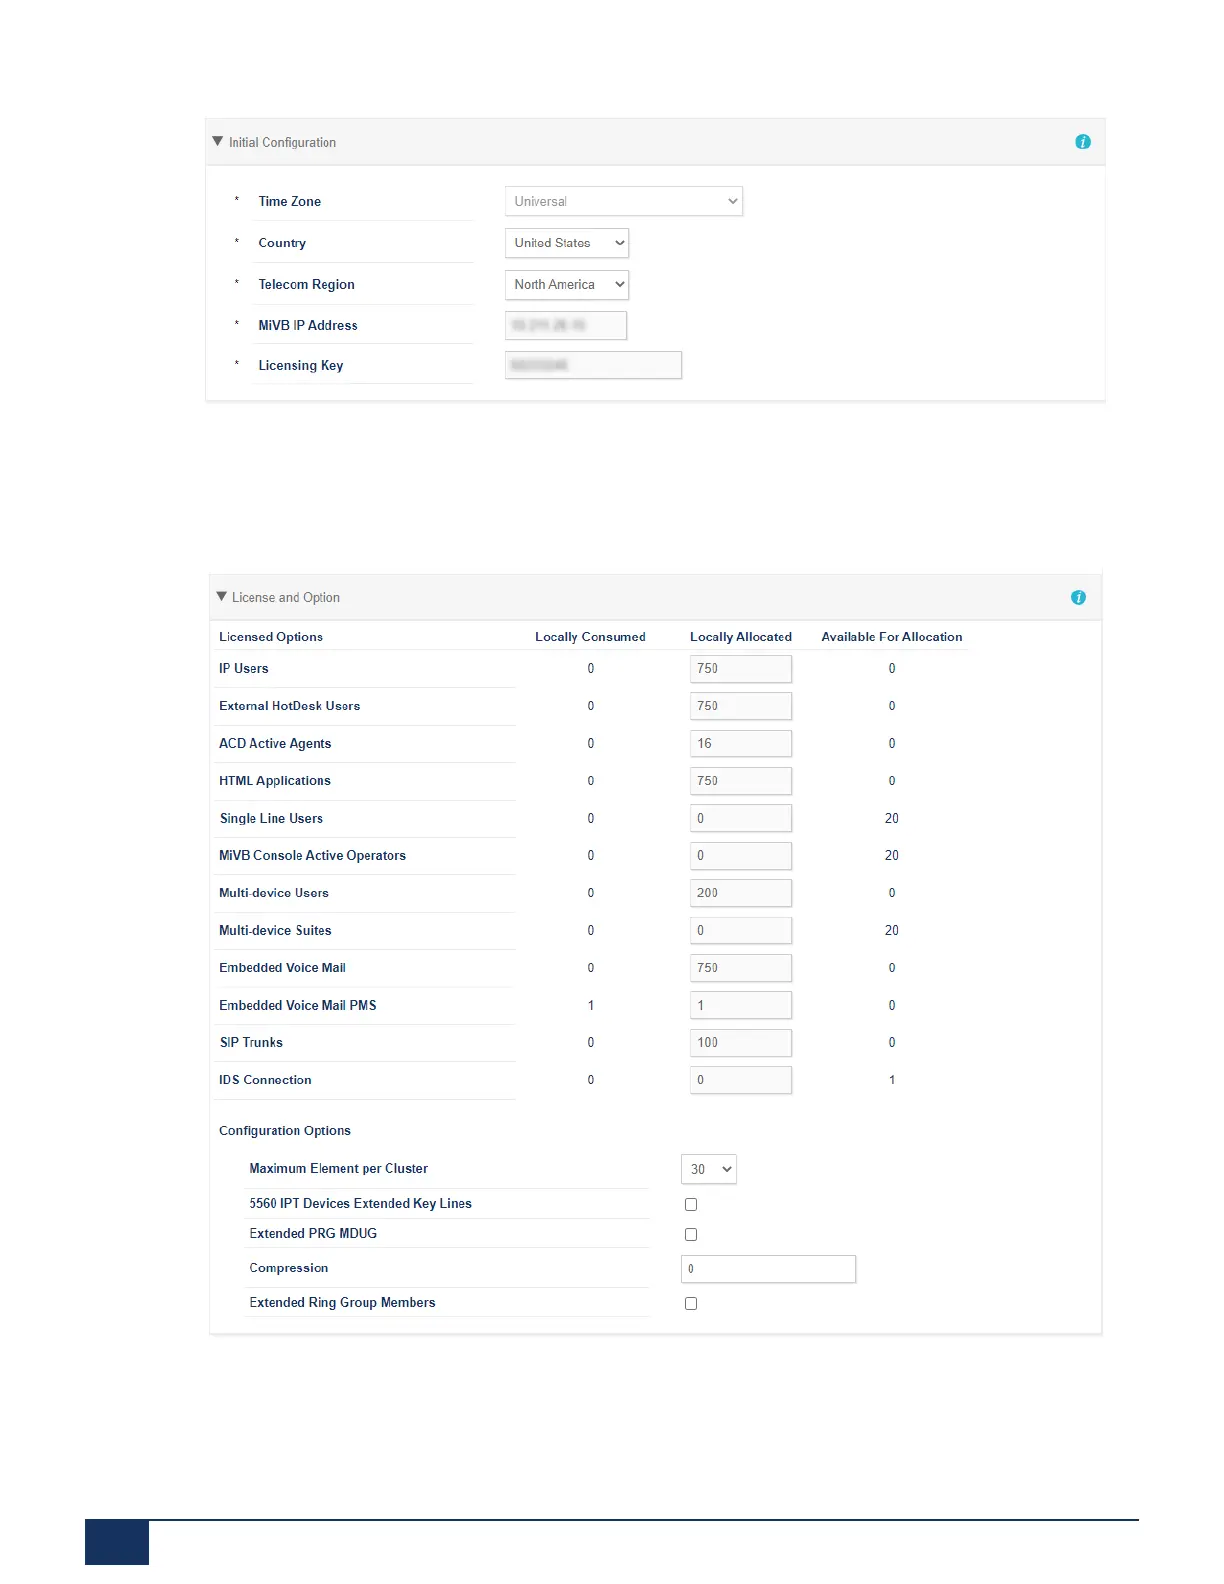Click the info icon in Initial Configuration header
This screenshot has width=1224, height=1584.
1082,142
